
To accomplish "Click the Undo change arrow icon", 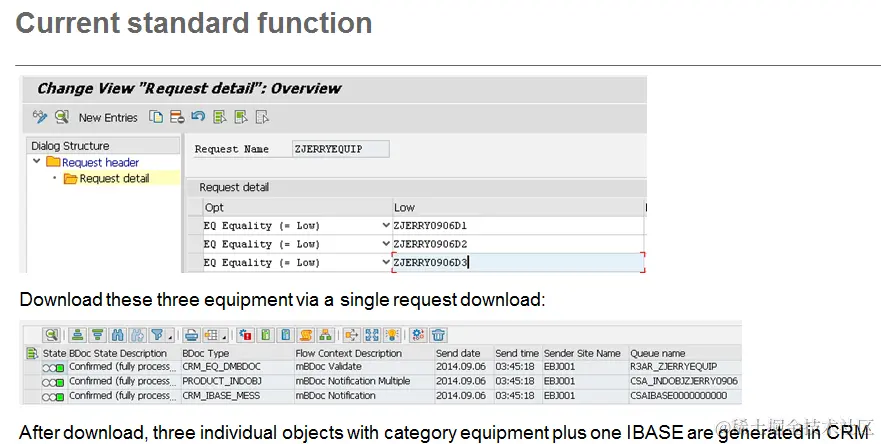I will click(198, 116).
